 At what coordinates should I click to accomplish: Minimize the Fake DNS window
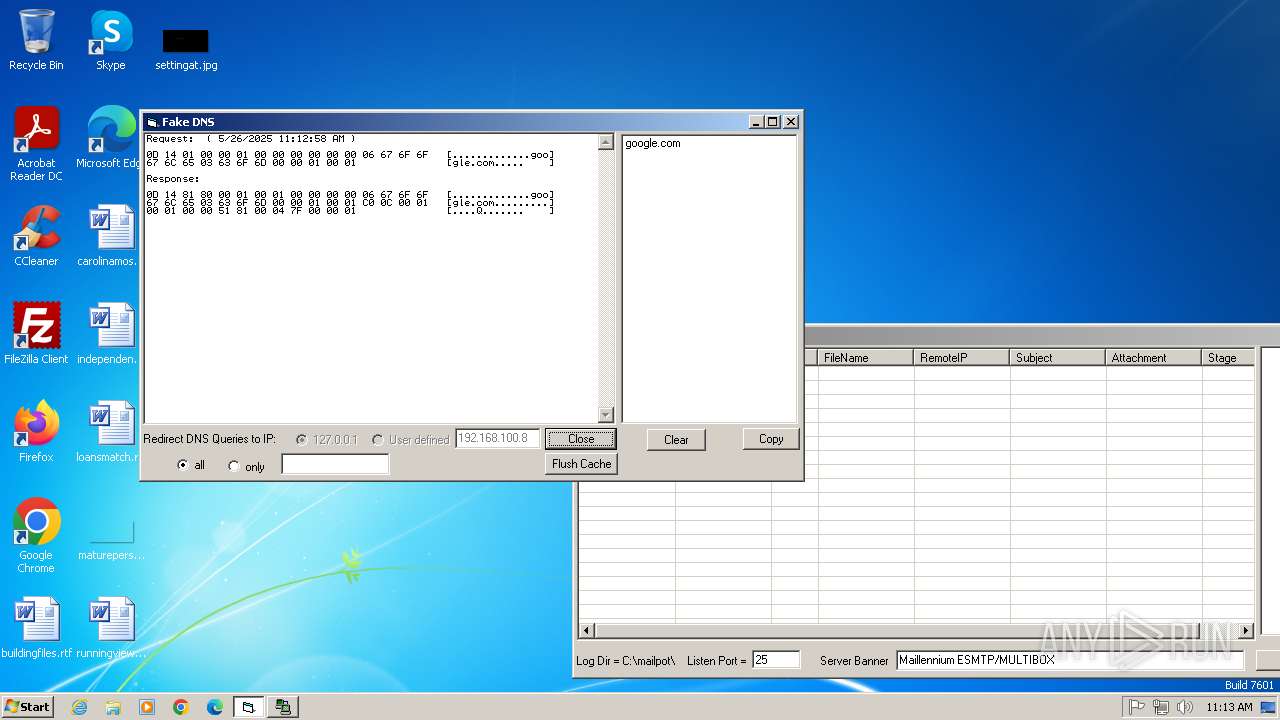click(x=757, y=121)
